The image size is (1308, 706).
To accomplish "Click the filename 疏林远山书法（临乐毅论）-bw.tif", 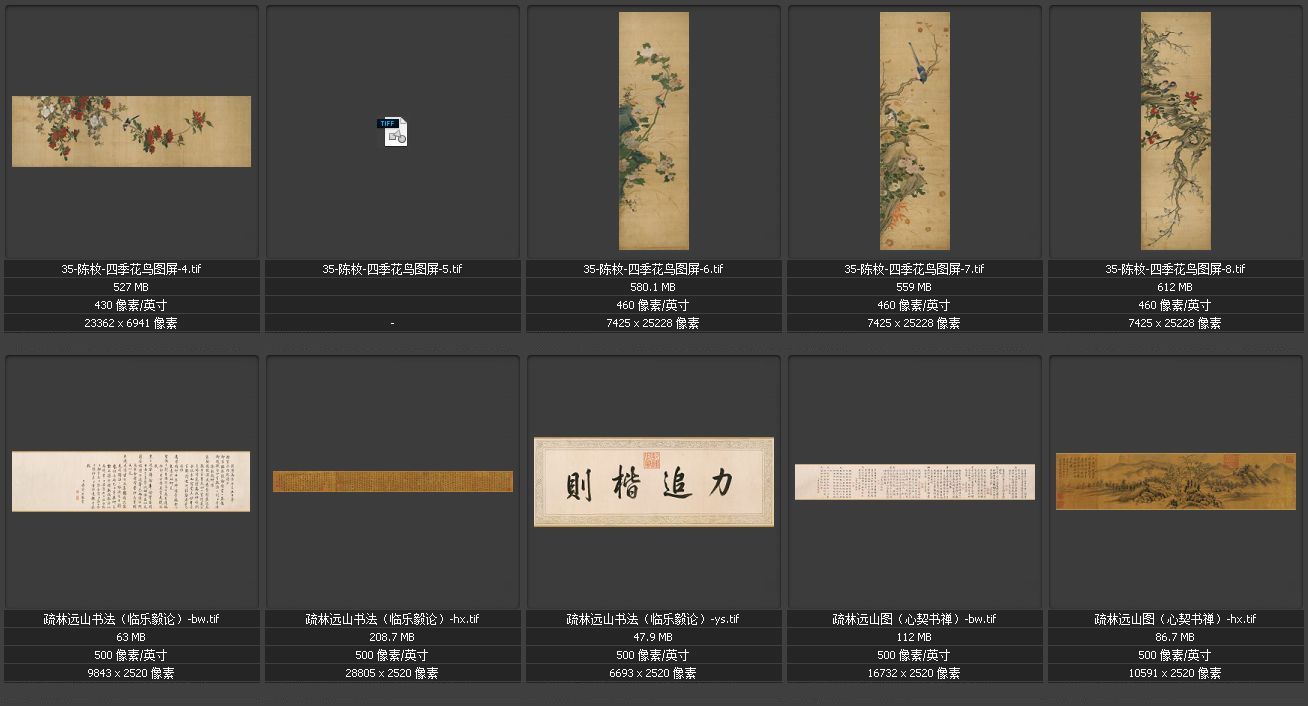I will 131,619.
